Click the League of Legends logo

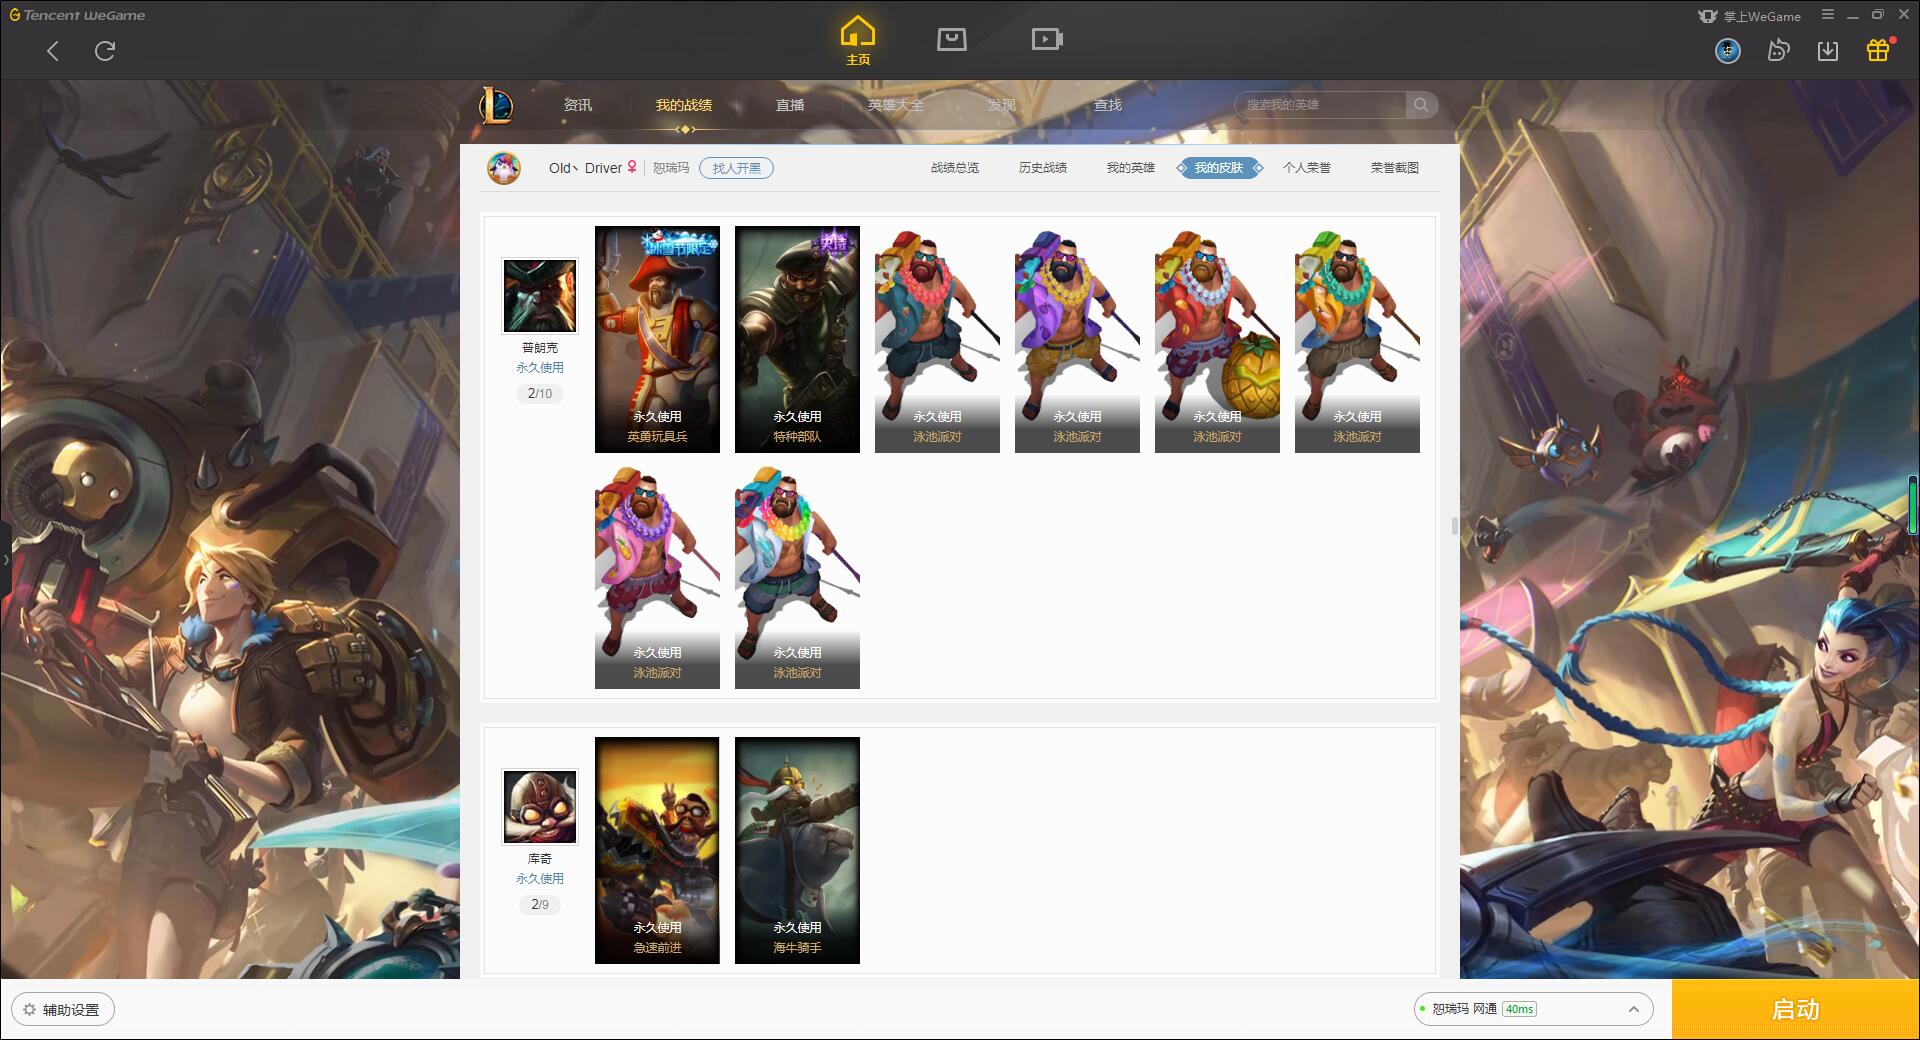[x=497, y=105]
